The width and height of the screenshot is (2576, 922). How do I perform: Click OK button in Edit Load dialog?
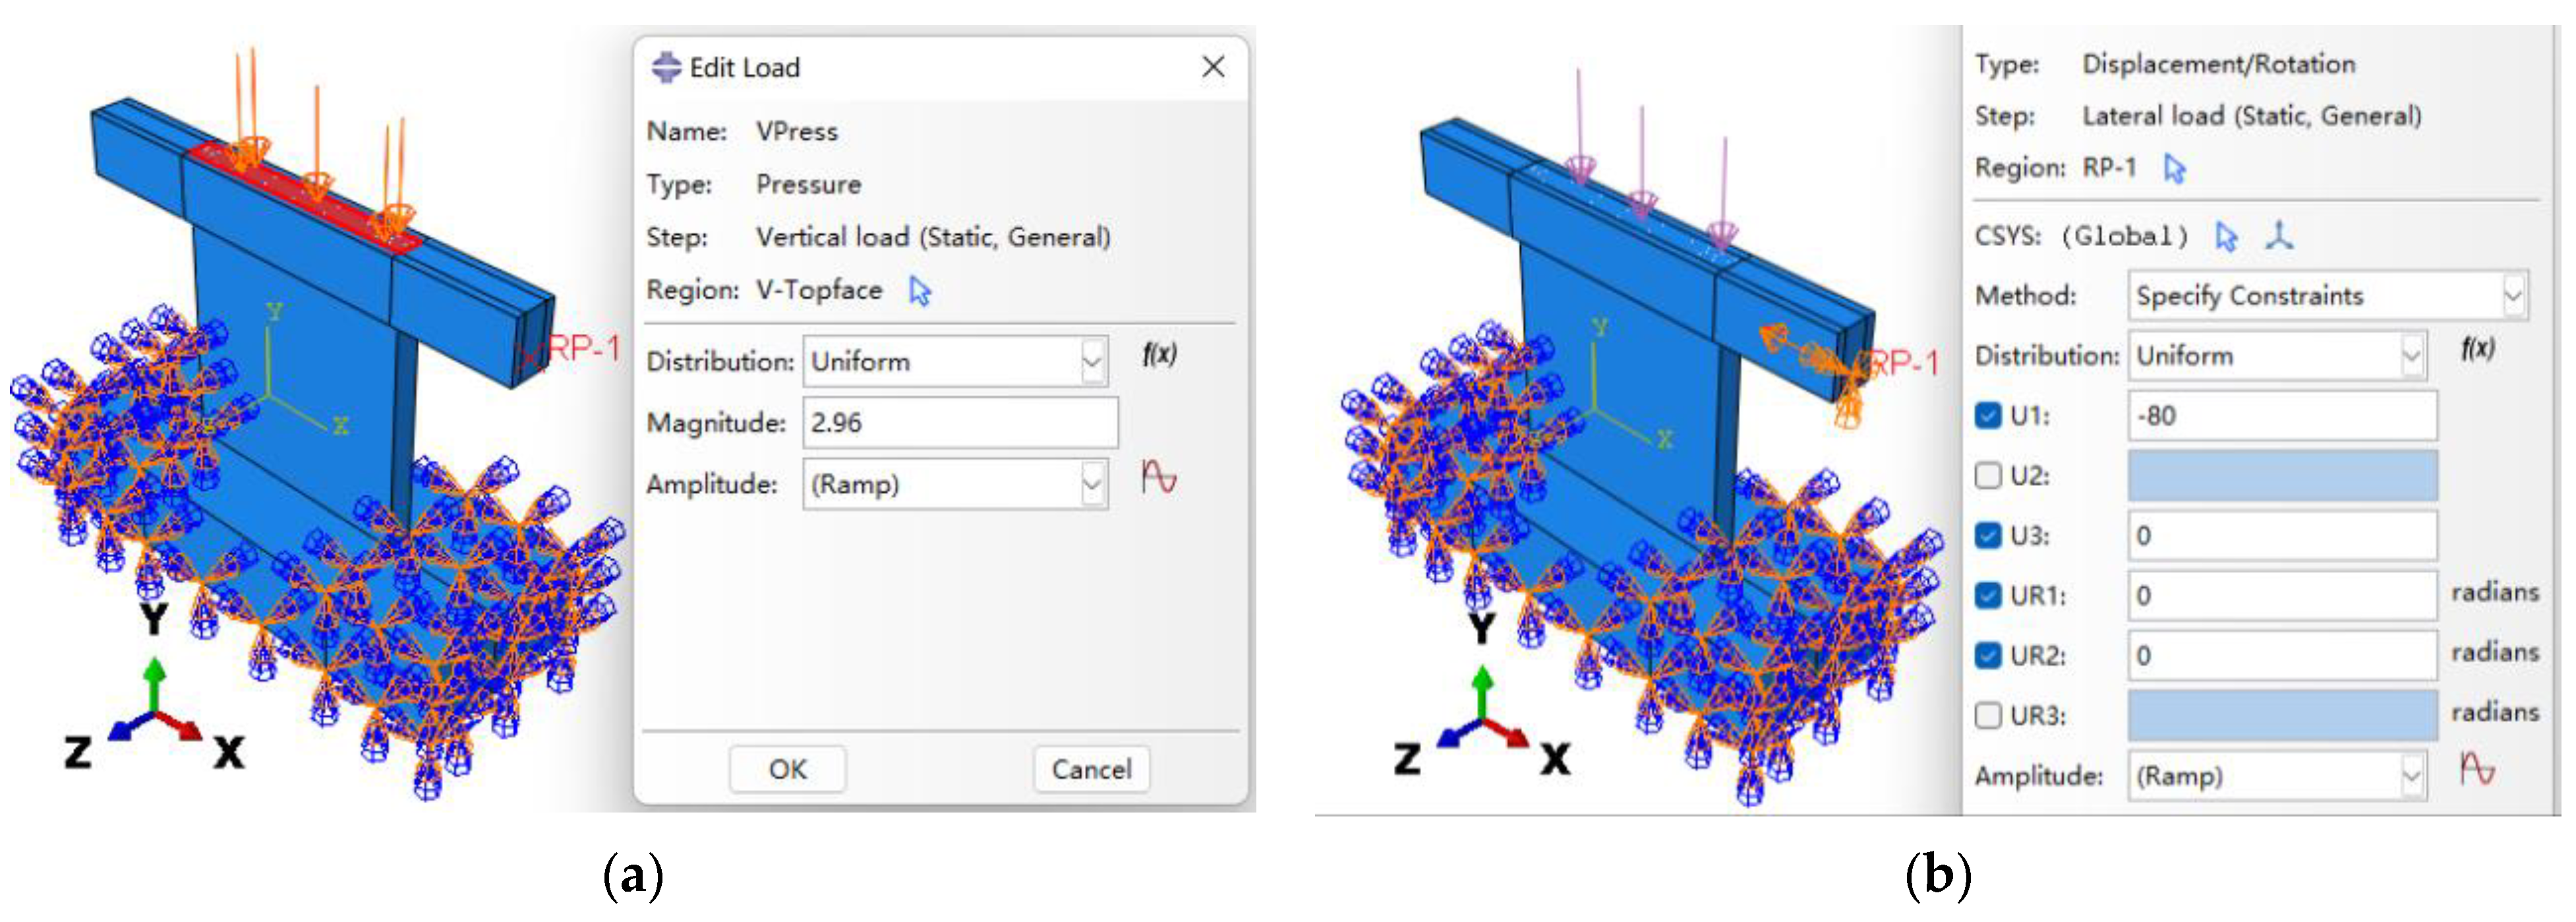pyautogui.click(x=787, y=769)
